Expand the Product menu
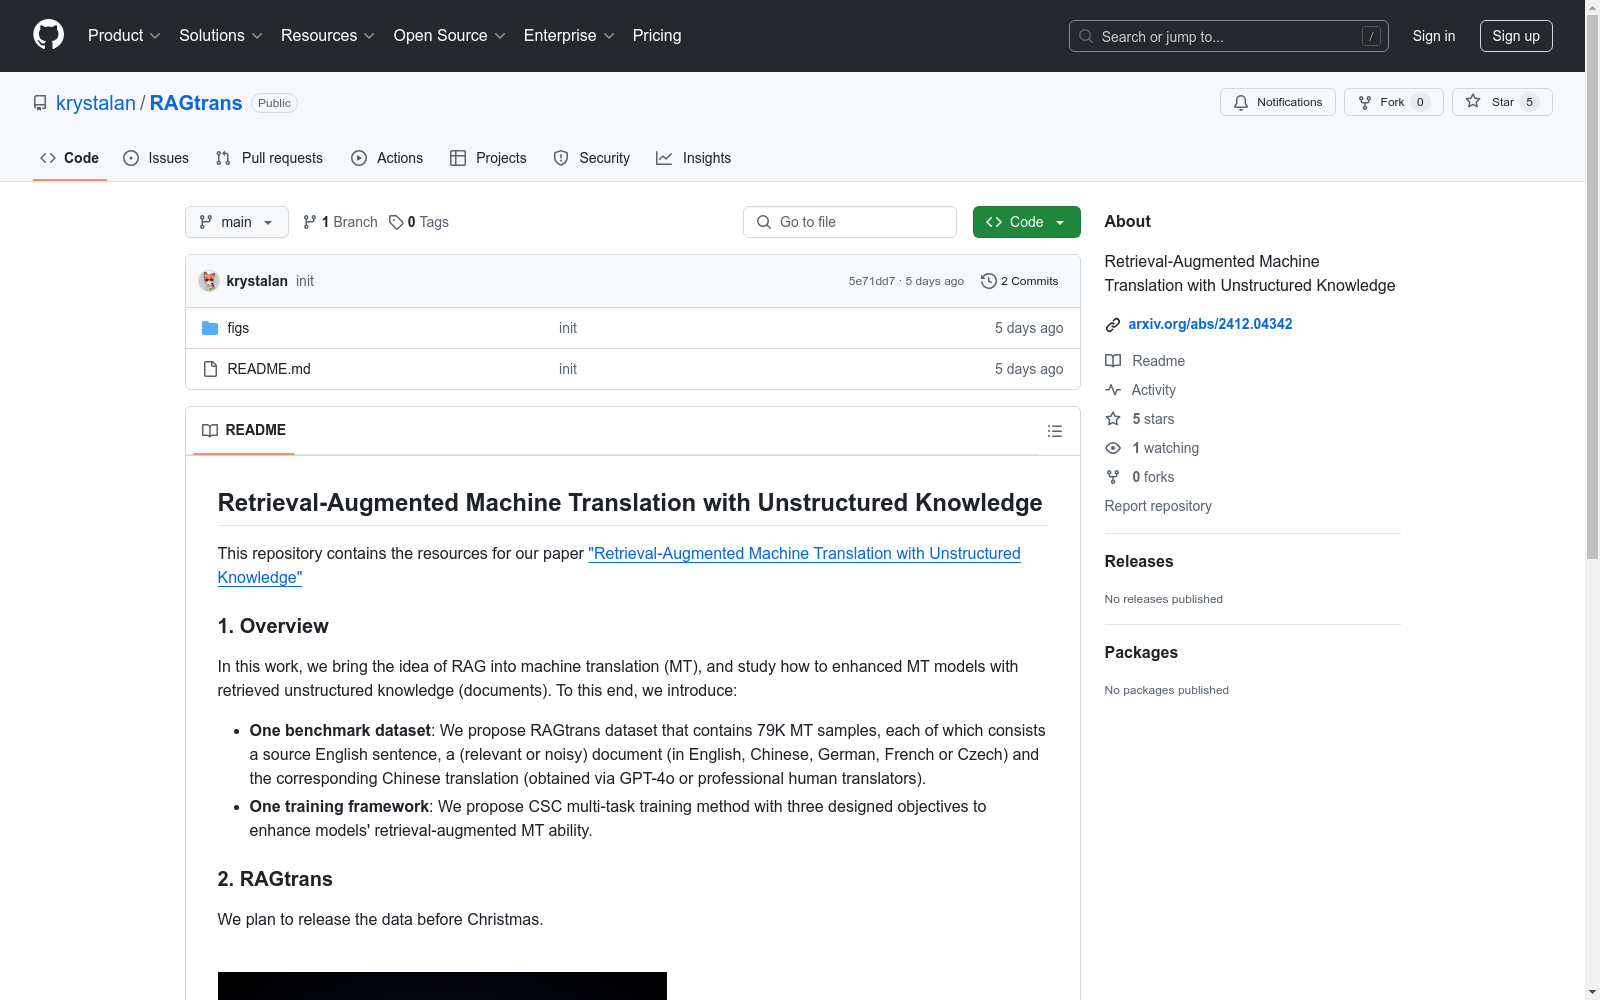1600x1000 pixels. [x=124, y=36]
